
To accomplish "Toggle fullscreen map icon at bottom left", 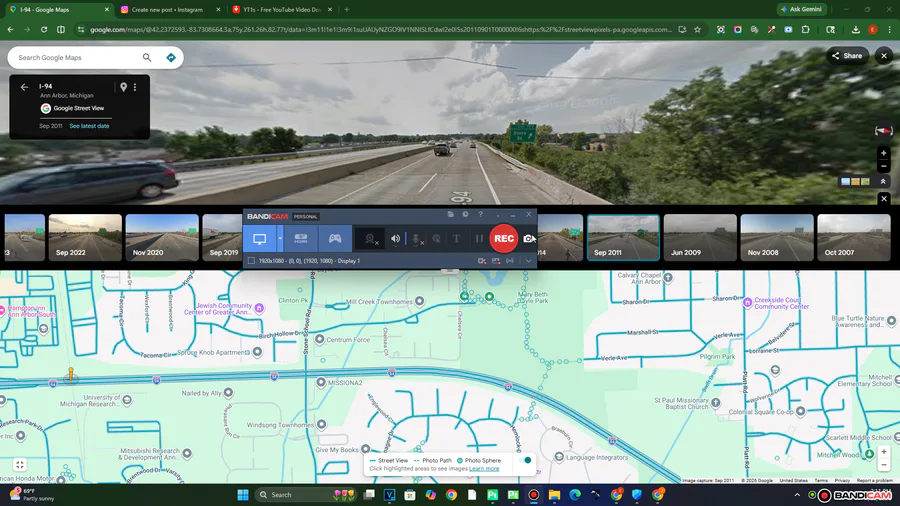I will tap(20, 465).
